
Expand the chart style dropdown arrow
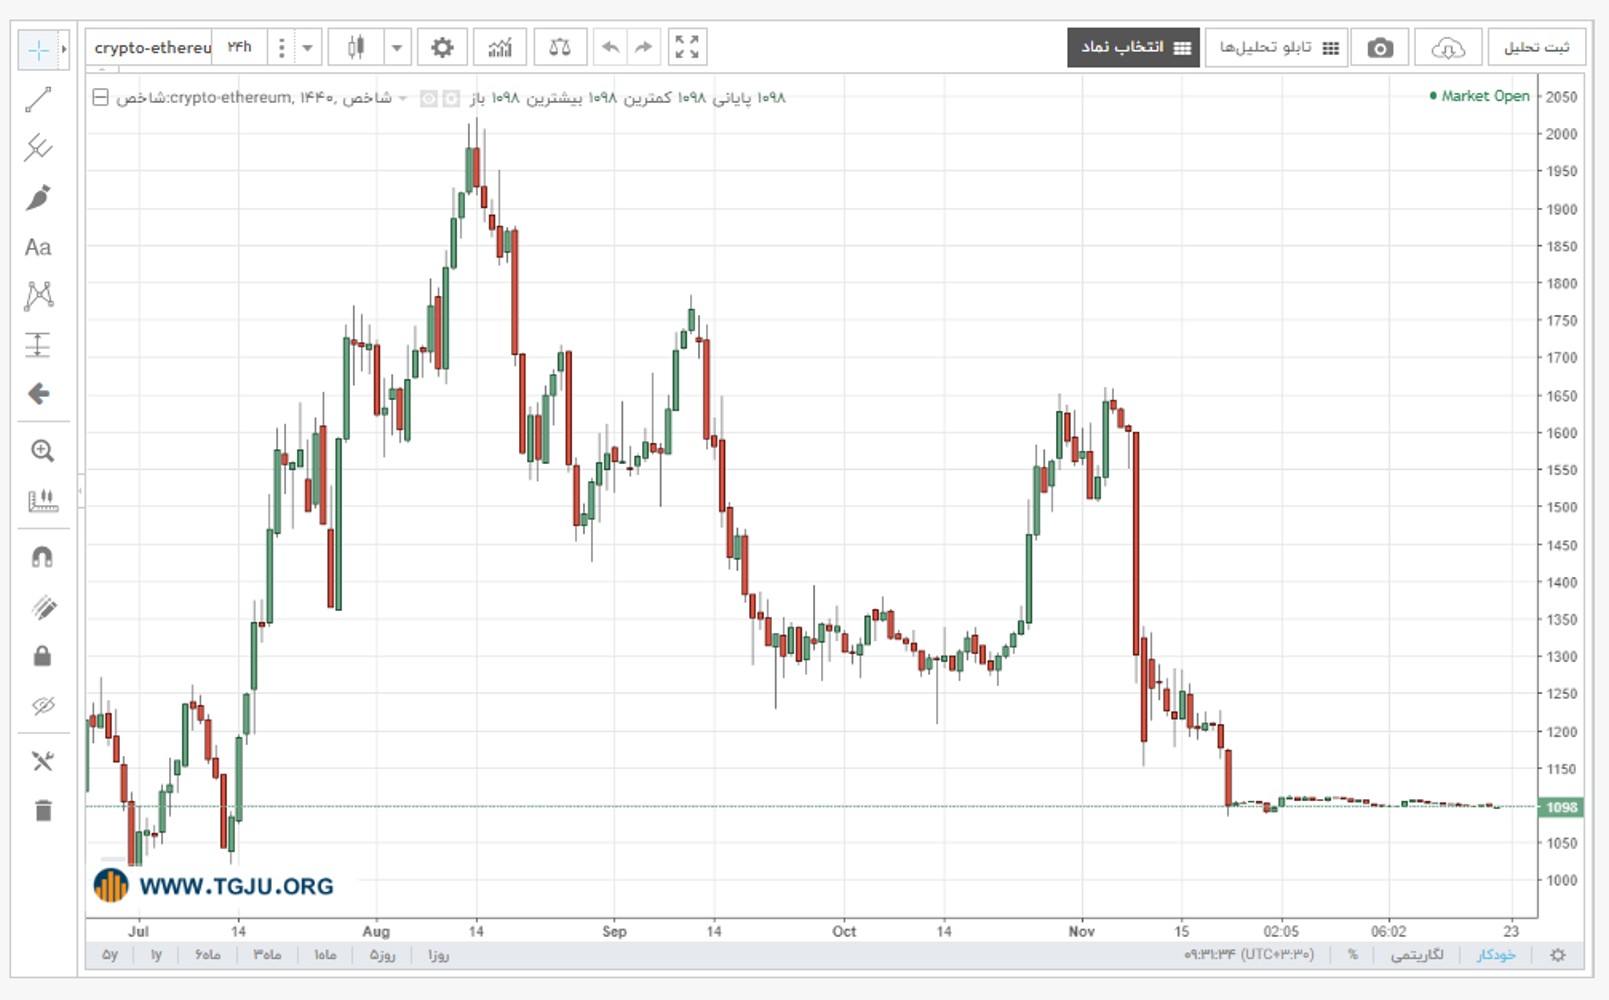pos(397,47)
